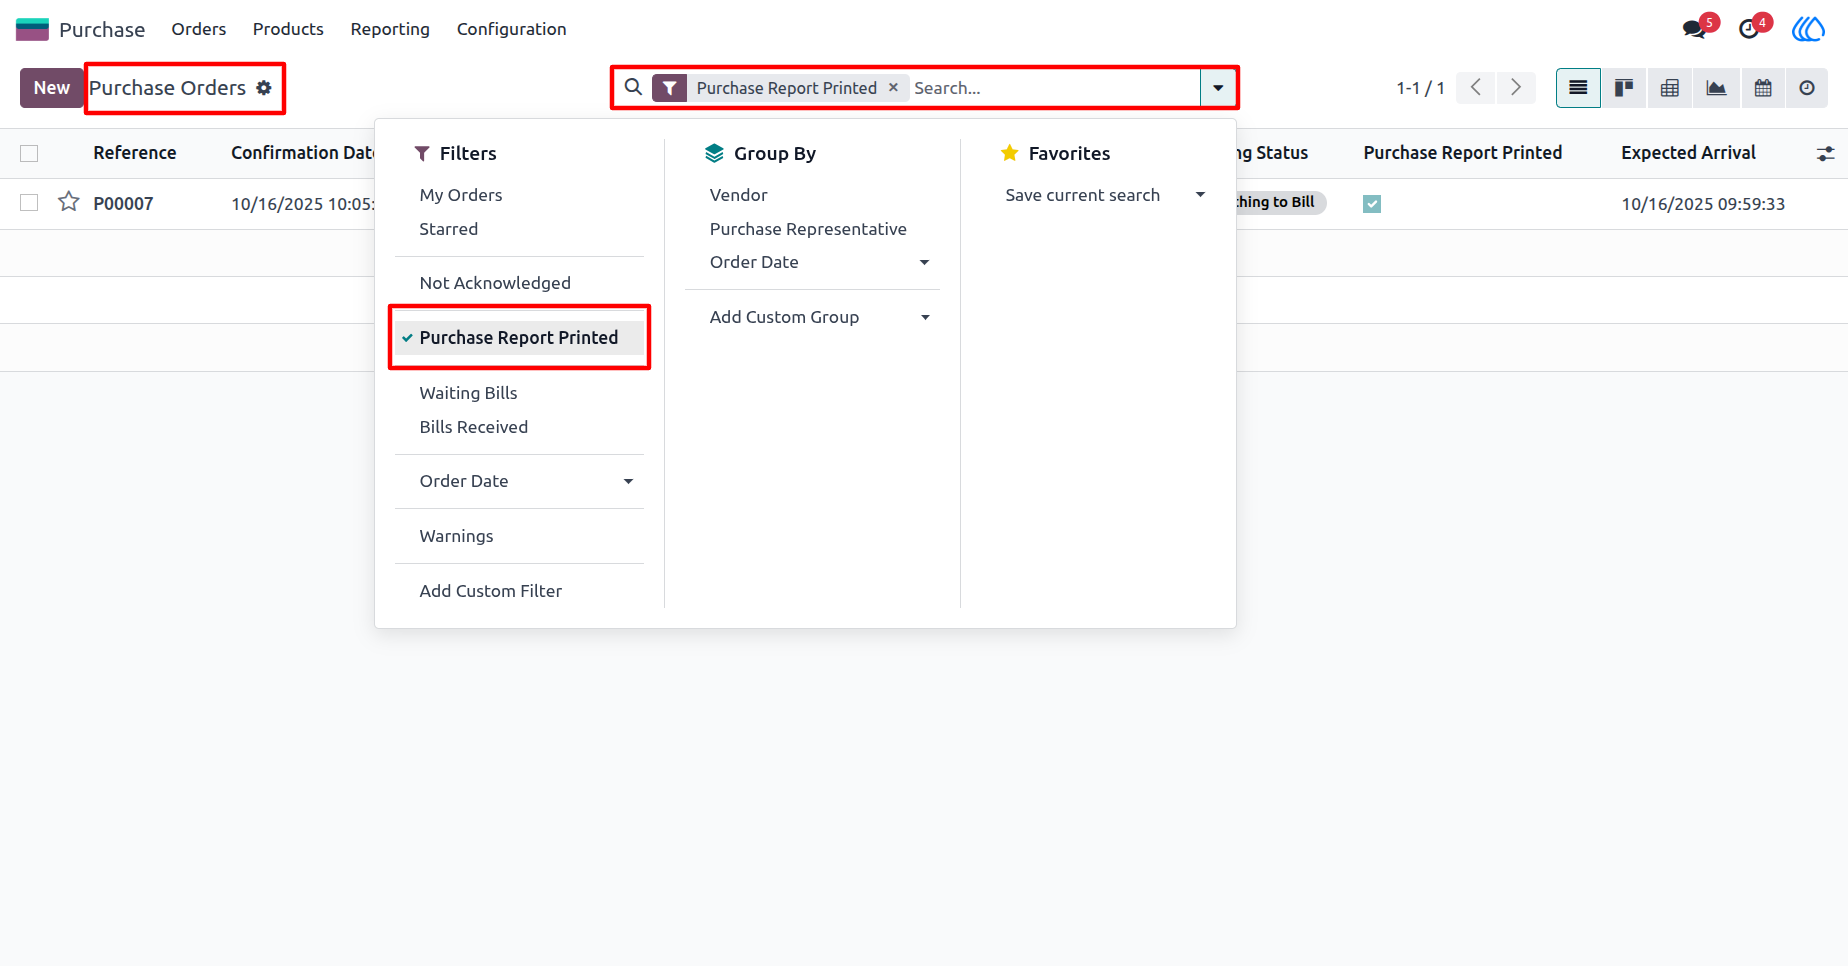Select the P00007 row checkbox
1848x966 pixels.
(29, 203)
